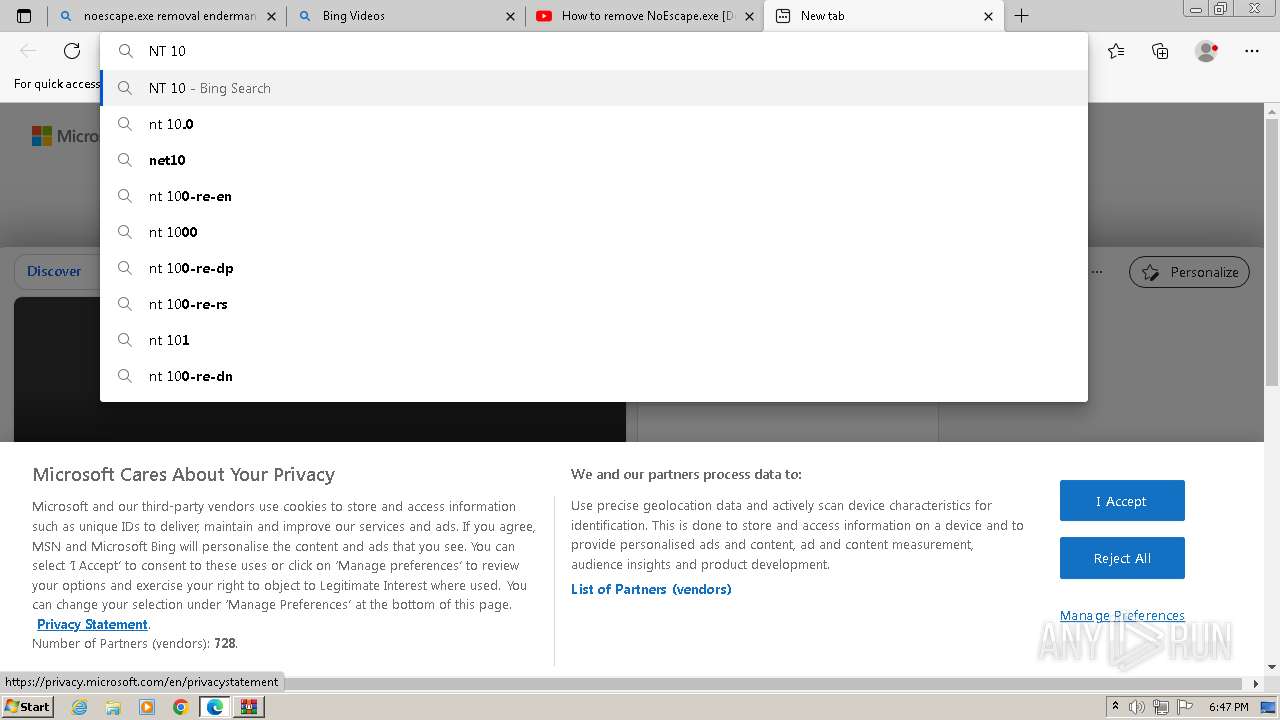The image size is (1280, 720).
Task: Click the vertical page scrollbar
Action: (x=1272, y=250)
